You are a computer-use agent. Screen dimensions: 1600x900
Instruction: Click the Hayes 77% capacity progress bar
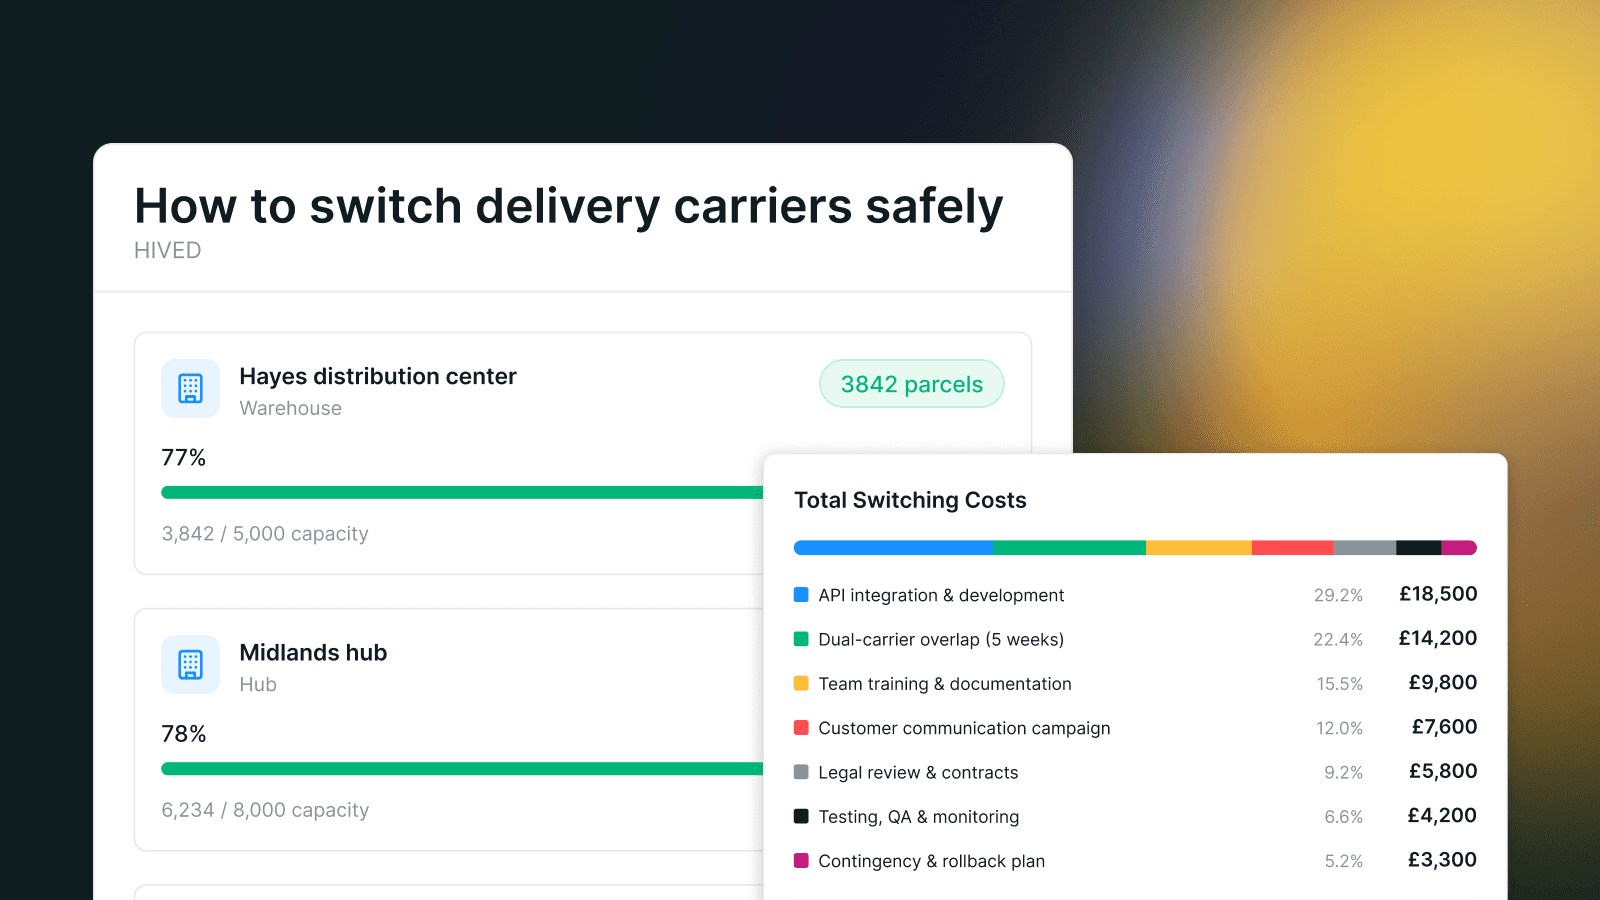tap(462, 492)
